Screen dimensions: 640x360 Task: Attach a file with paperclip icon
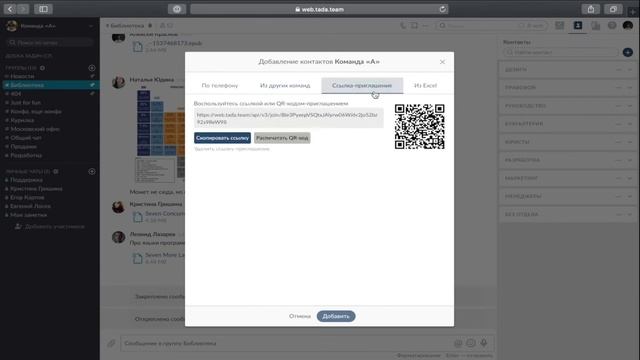tap(111, 343)
